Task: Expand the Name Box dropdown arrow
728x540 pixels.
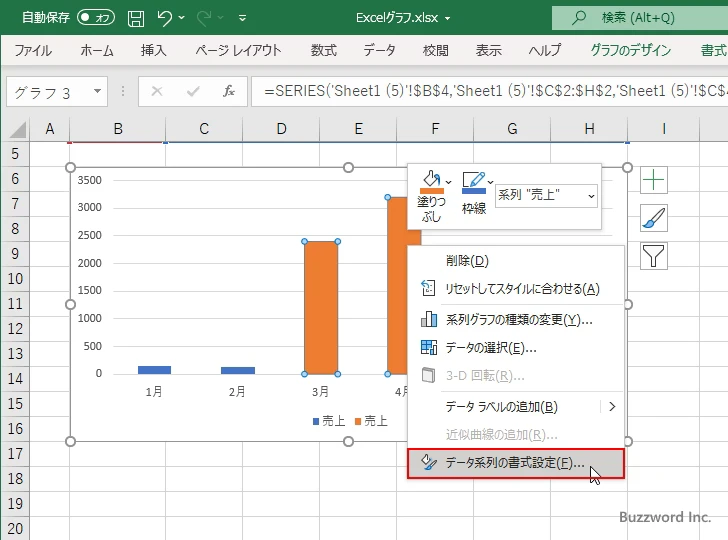Action: pyautogui.click(x=98, y=91)
